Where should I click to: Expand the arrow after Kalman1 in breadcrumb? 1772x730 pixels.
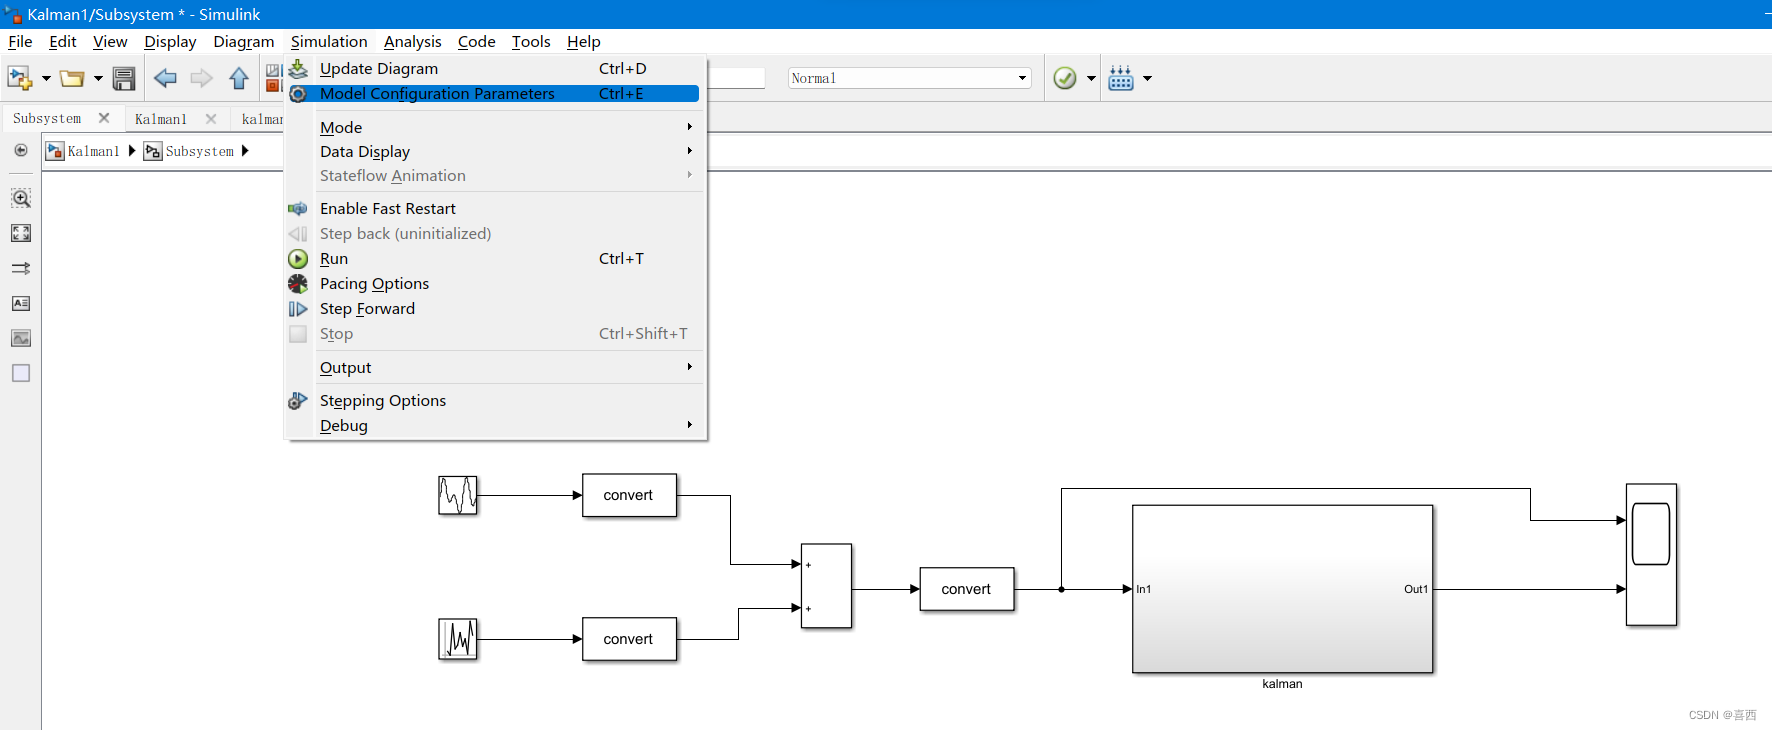132,151
